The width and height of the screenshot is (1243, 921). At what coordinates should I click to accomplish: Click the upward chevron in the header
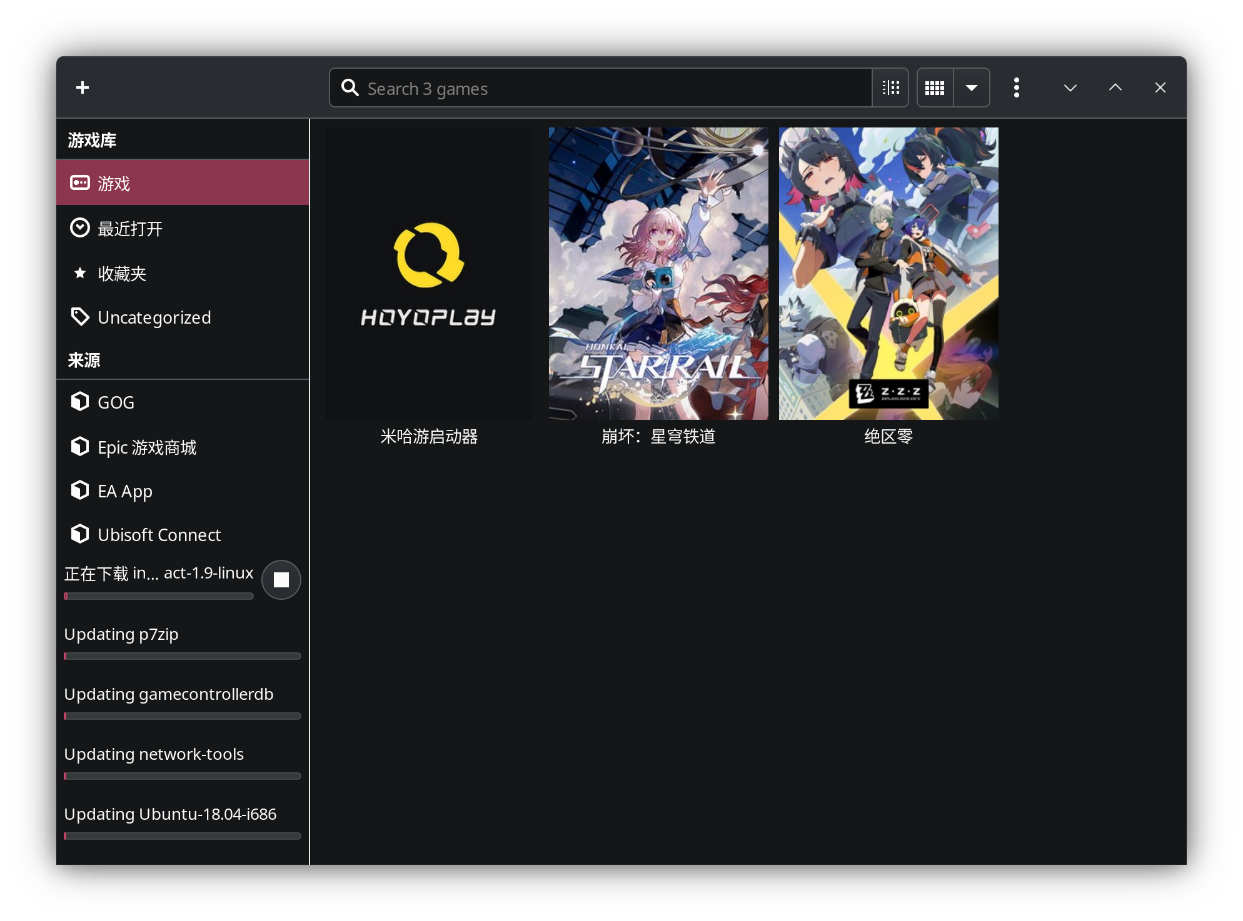pos(1115,88)
